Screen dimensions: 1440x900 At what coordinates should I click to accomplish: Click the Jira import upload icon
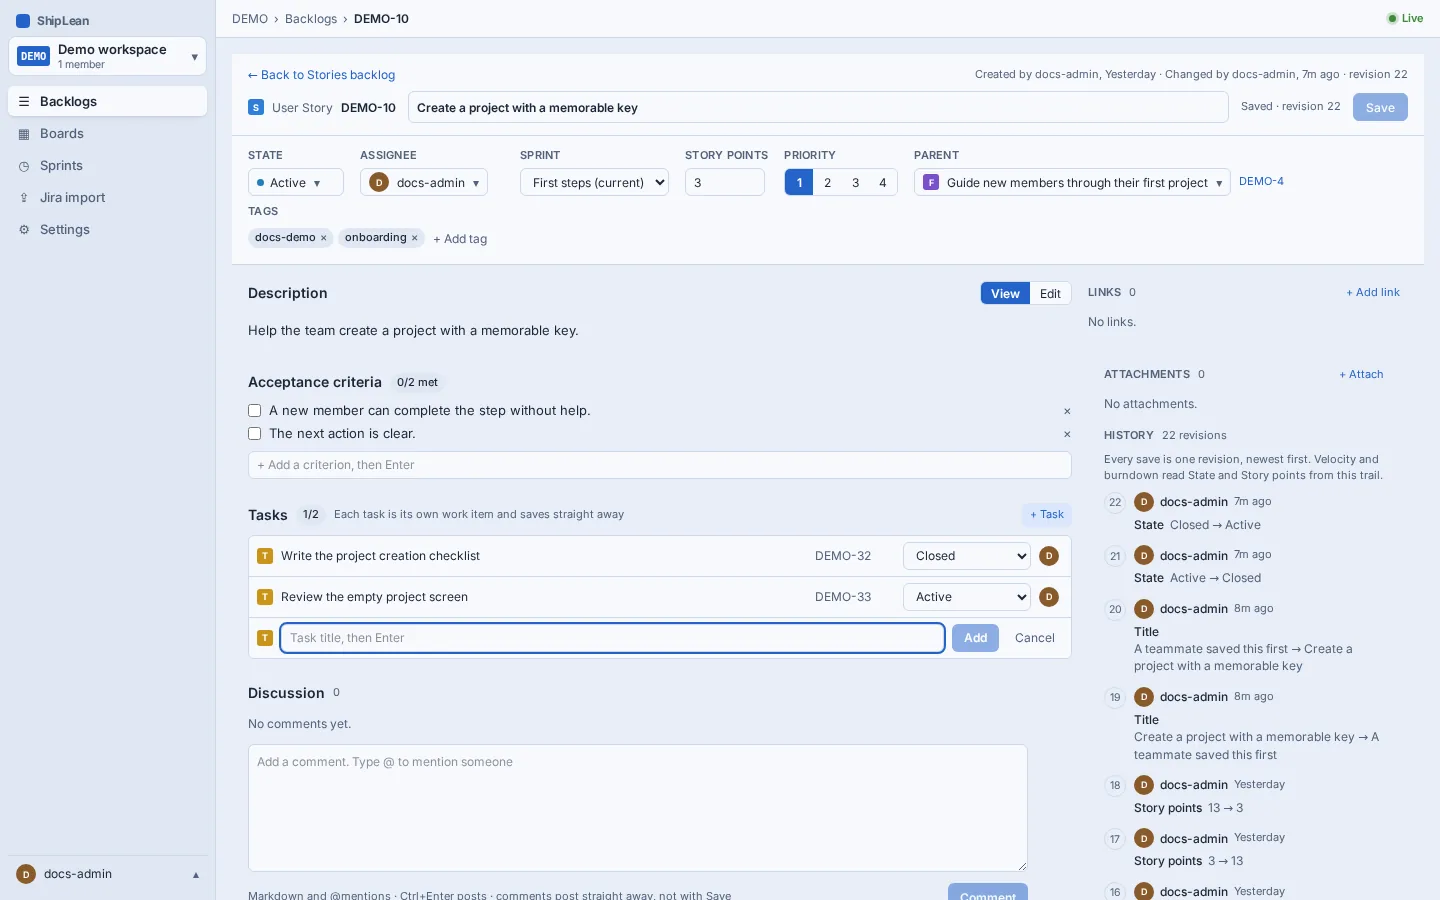24,198
